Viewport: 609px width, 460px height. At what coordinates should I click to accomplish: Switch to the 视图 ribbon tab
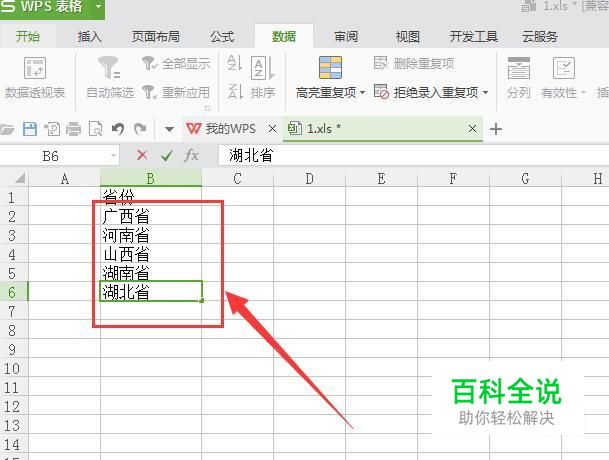pyautogui.click(x=407, y=37)
